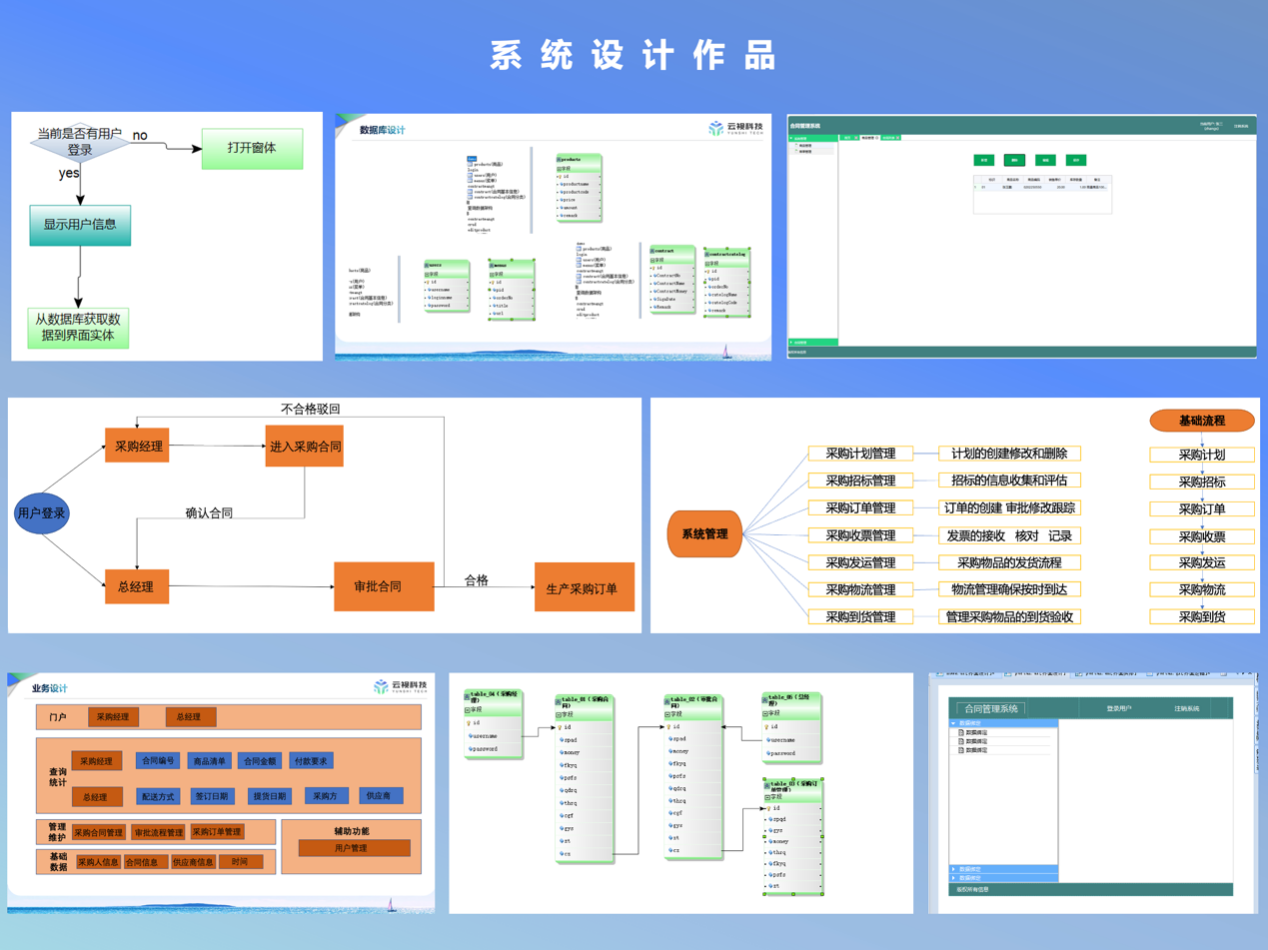Collapse the 字段 section in table_01
The width and height of the screenshot is (1268, 950).
(x=559, y=714)
